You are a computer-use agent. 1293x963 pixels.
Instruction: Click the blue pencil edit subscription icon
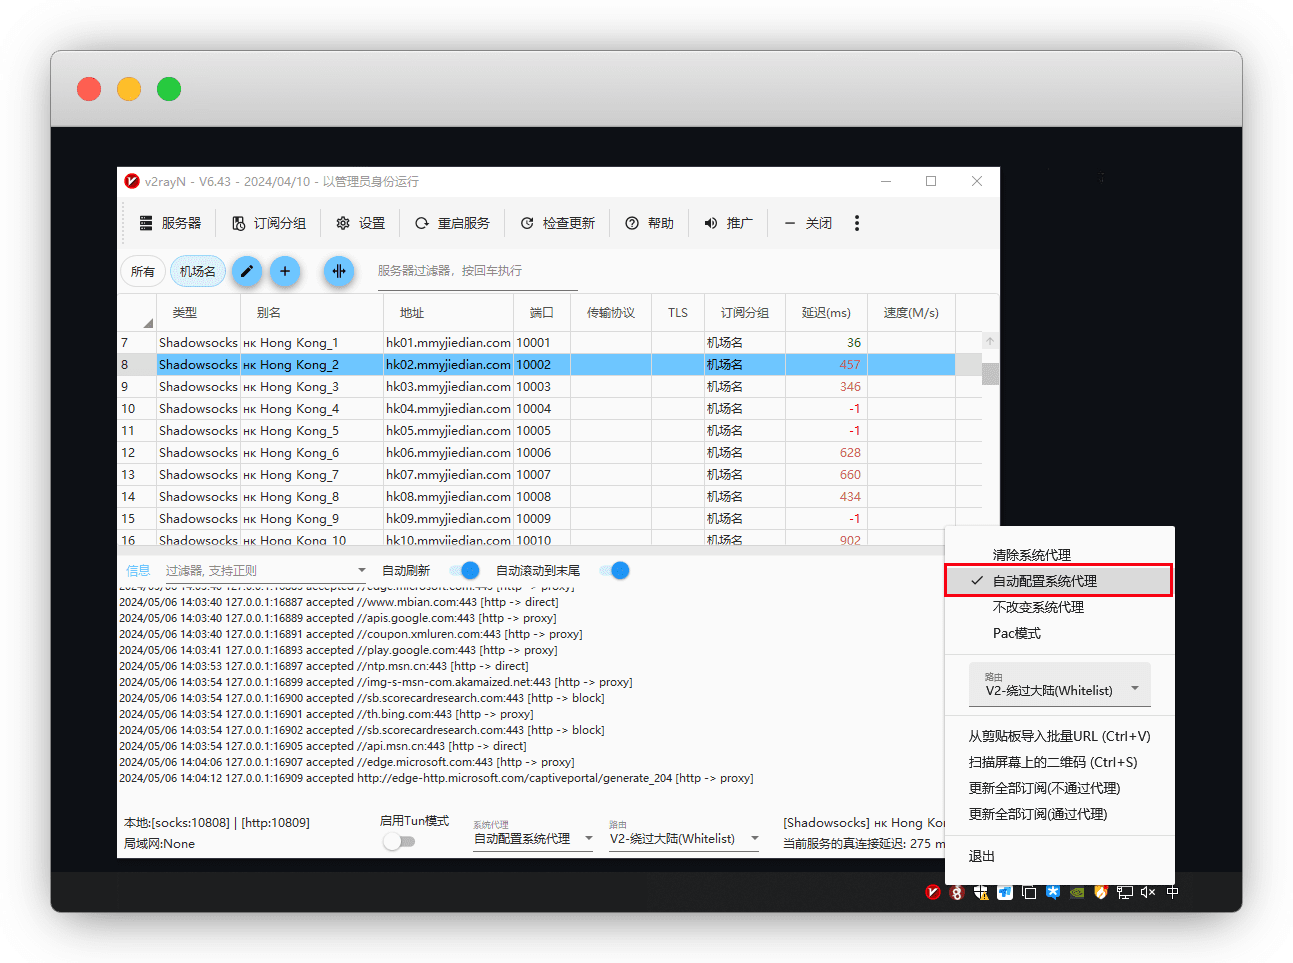click(x=247, y=271)
